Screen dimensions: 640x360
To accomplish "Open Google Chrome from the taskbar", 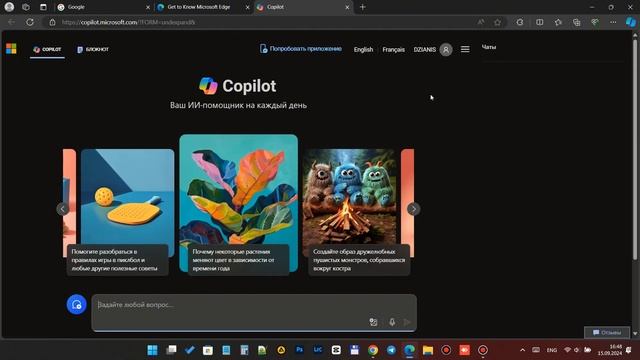I will (x=373, y=350).
